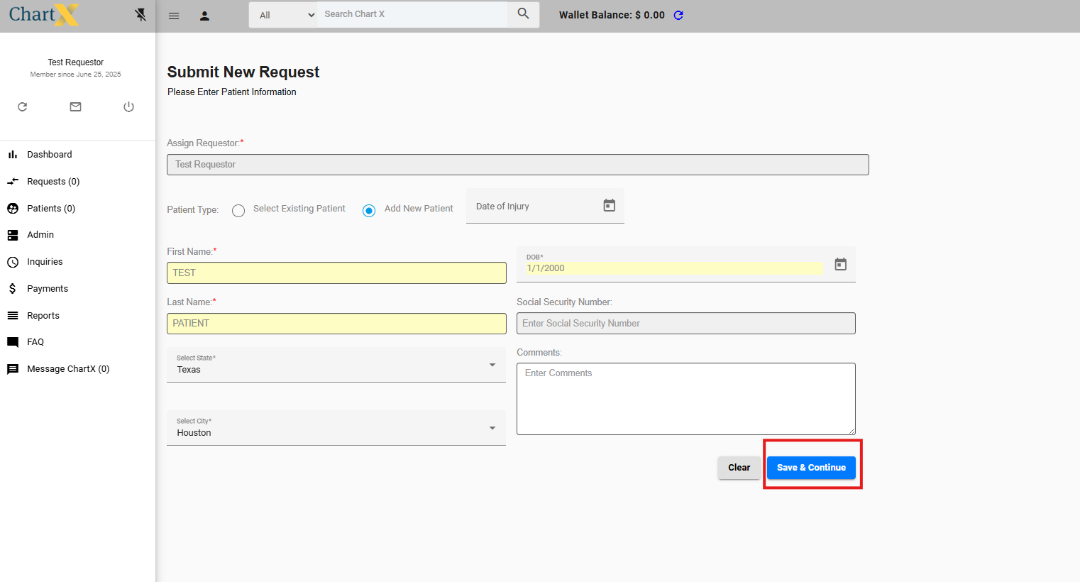1080x582 pixels.
Task: Click the Clear button
Action: click(x=739, y=468)
